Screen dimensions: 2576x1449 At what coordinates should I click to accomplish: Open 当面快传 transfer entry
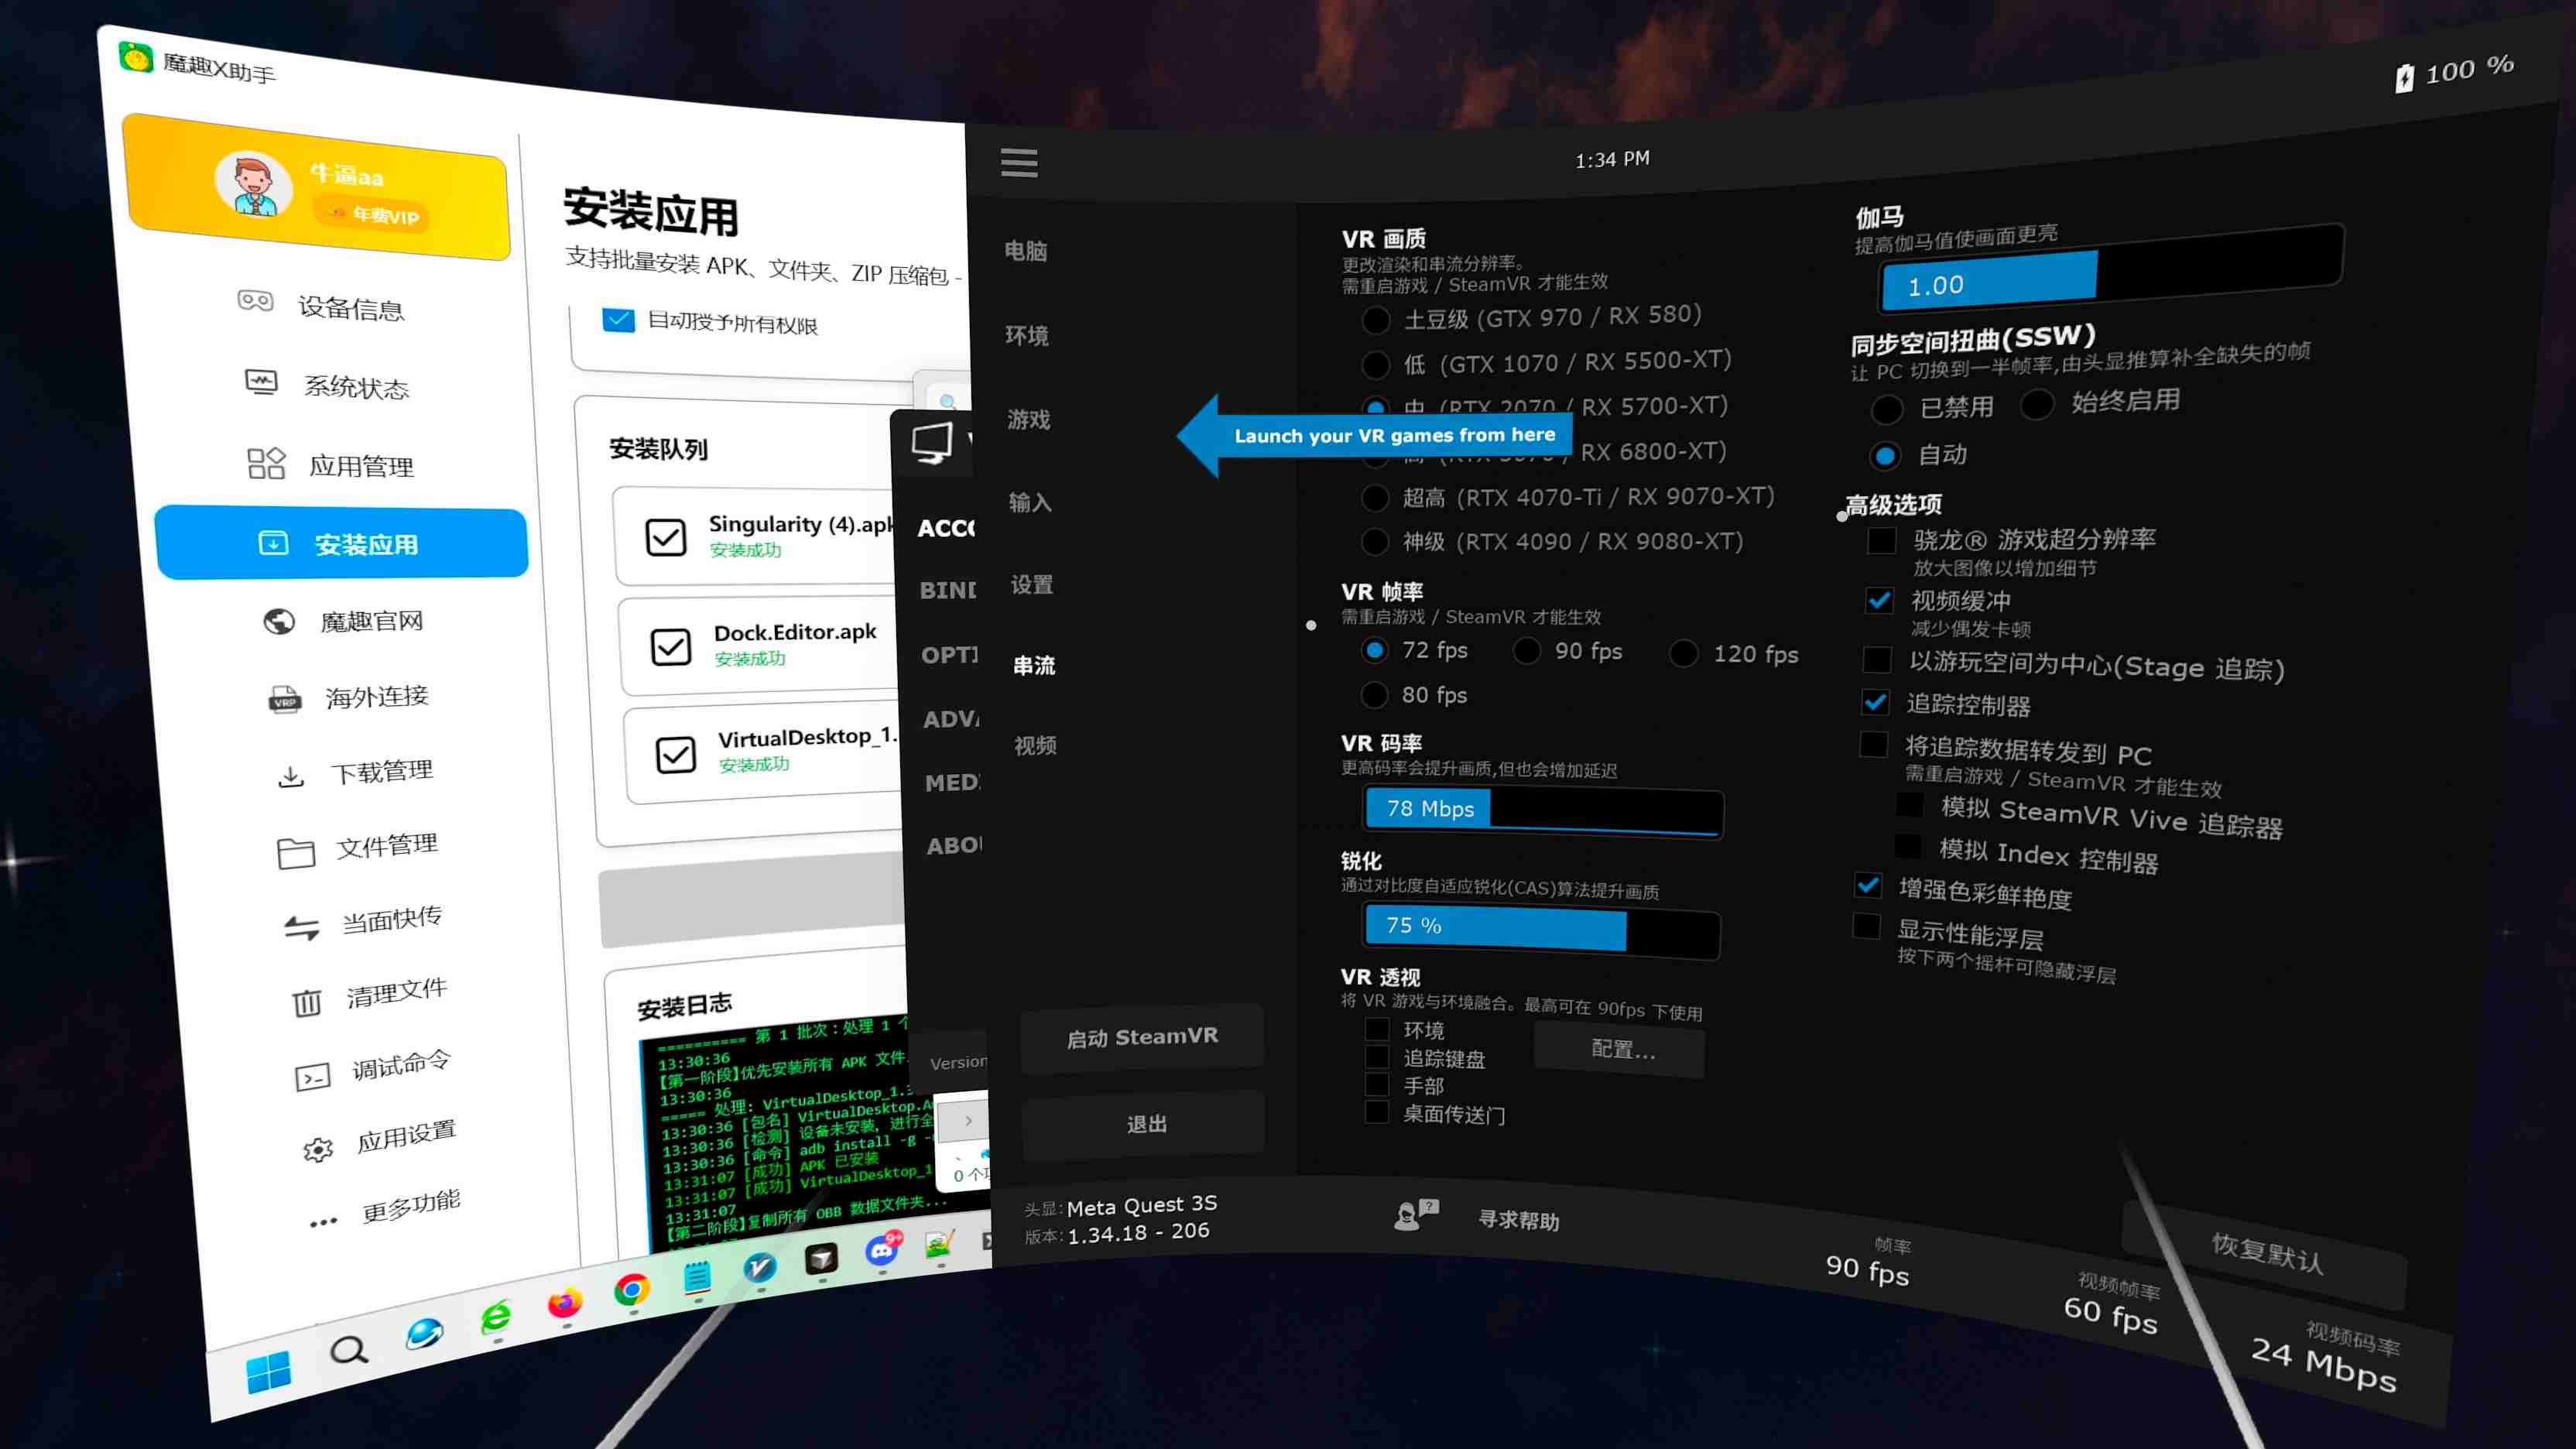363,922
